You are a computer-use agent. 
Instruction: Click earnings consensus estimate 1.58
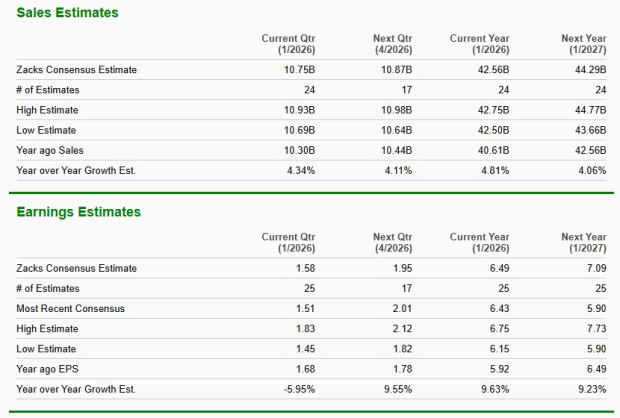point(306,268)
